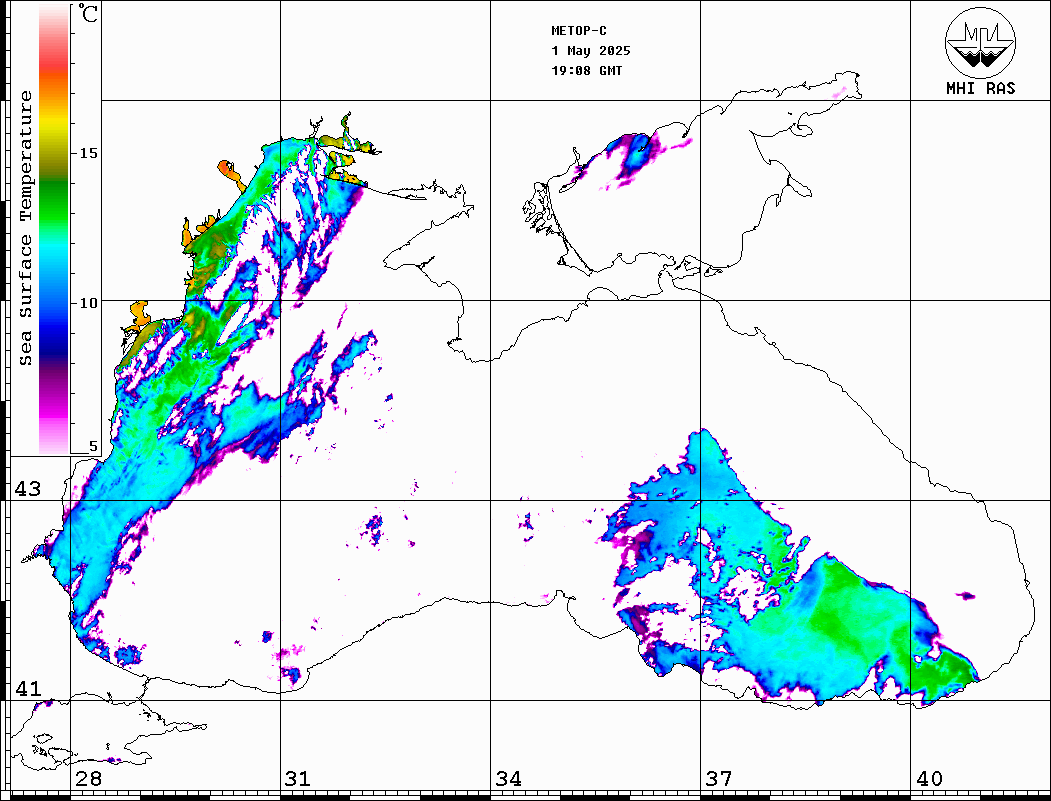Screen dimensions: 1051x801
Task: Click the longitude 37 label
Action: point(718,779)
